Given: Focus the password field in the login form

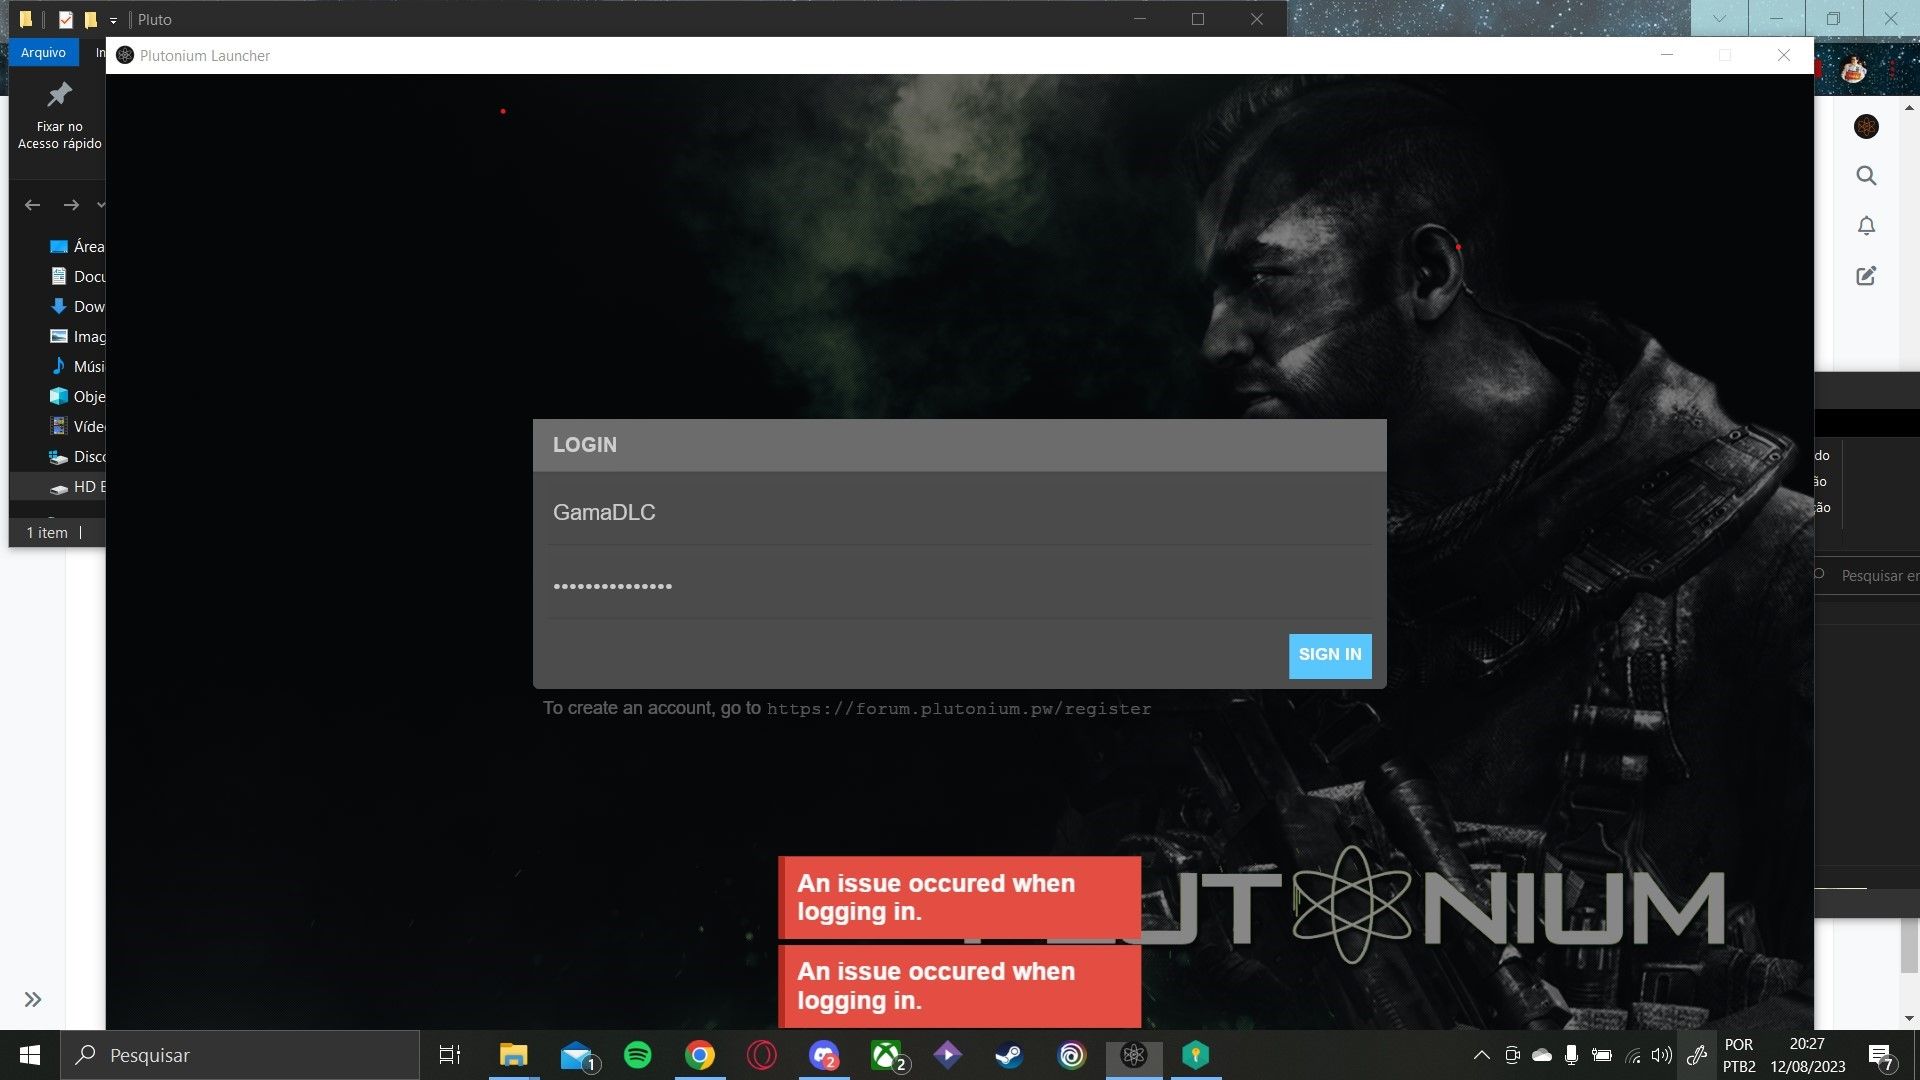Looking at the screenshot, I should 960,586.
